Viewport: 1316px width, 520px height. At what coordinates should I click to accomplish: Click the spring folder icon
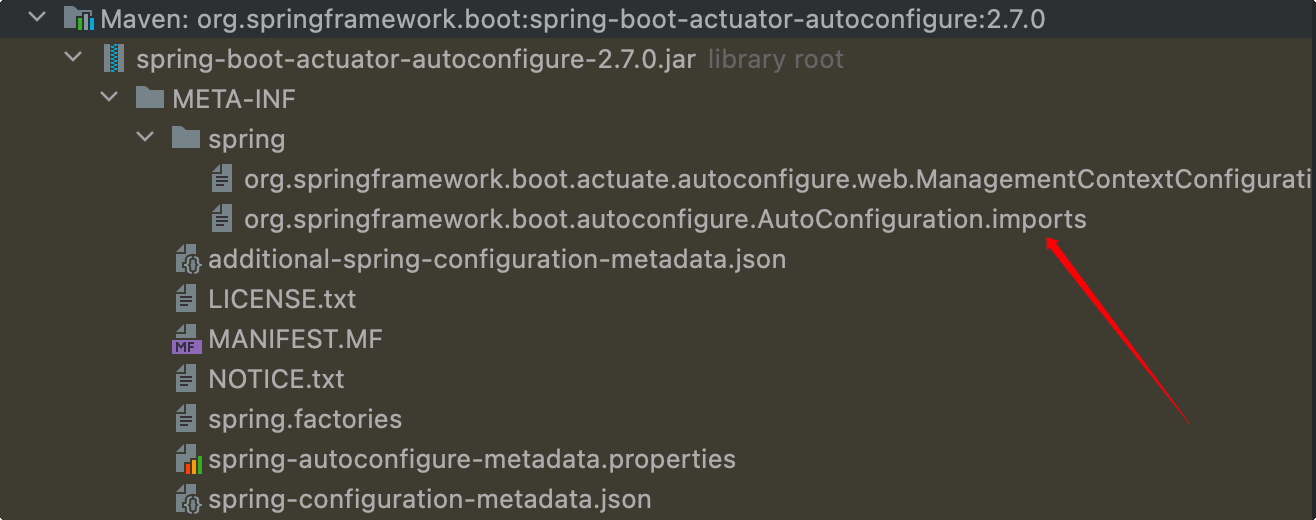(186, 138)
